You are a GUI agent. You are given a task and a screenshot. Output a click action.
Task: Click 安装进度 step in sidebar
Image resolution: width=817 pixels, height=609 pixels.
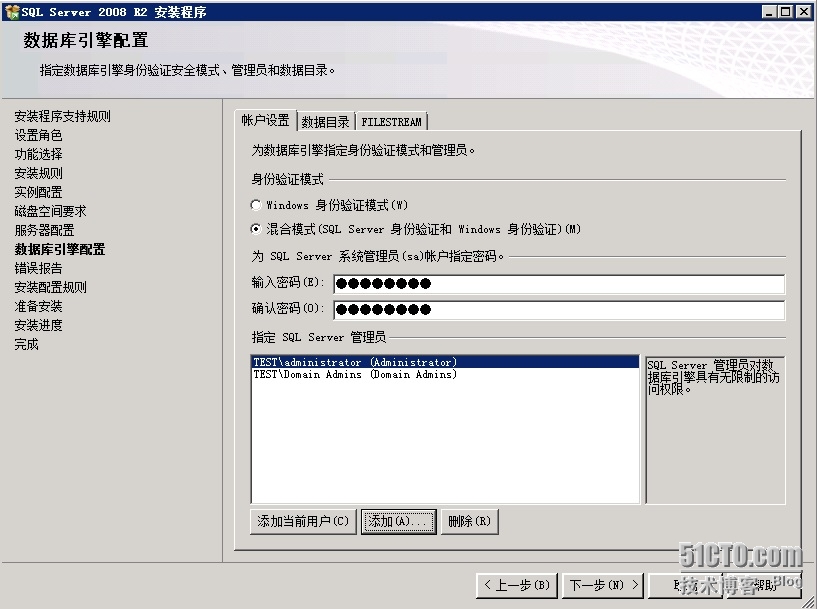(x=39, y=326)
